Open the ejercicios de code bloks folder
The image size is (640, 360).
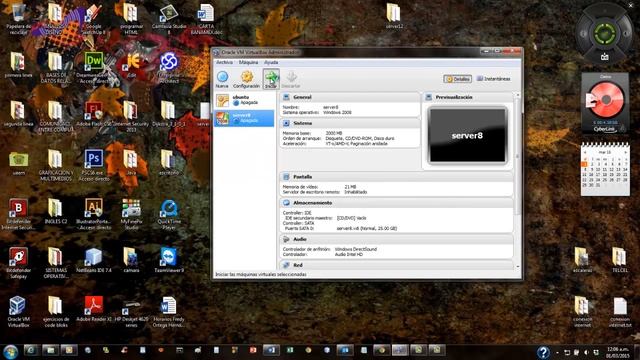pyautogui.click(x=56, y=312)
